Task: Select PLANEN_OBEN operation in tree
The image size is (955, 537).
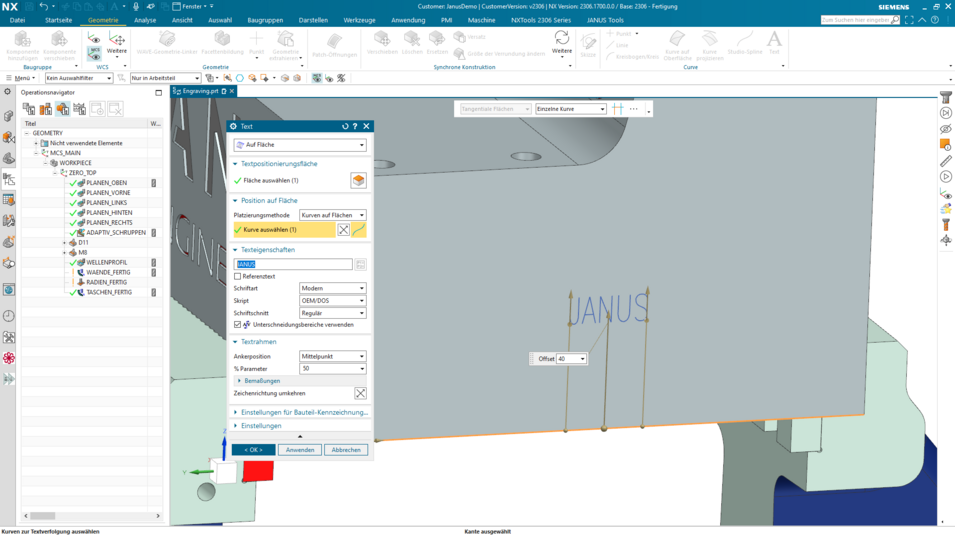Action: pos(106,183)
